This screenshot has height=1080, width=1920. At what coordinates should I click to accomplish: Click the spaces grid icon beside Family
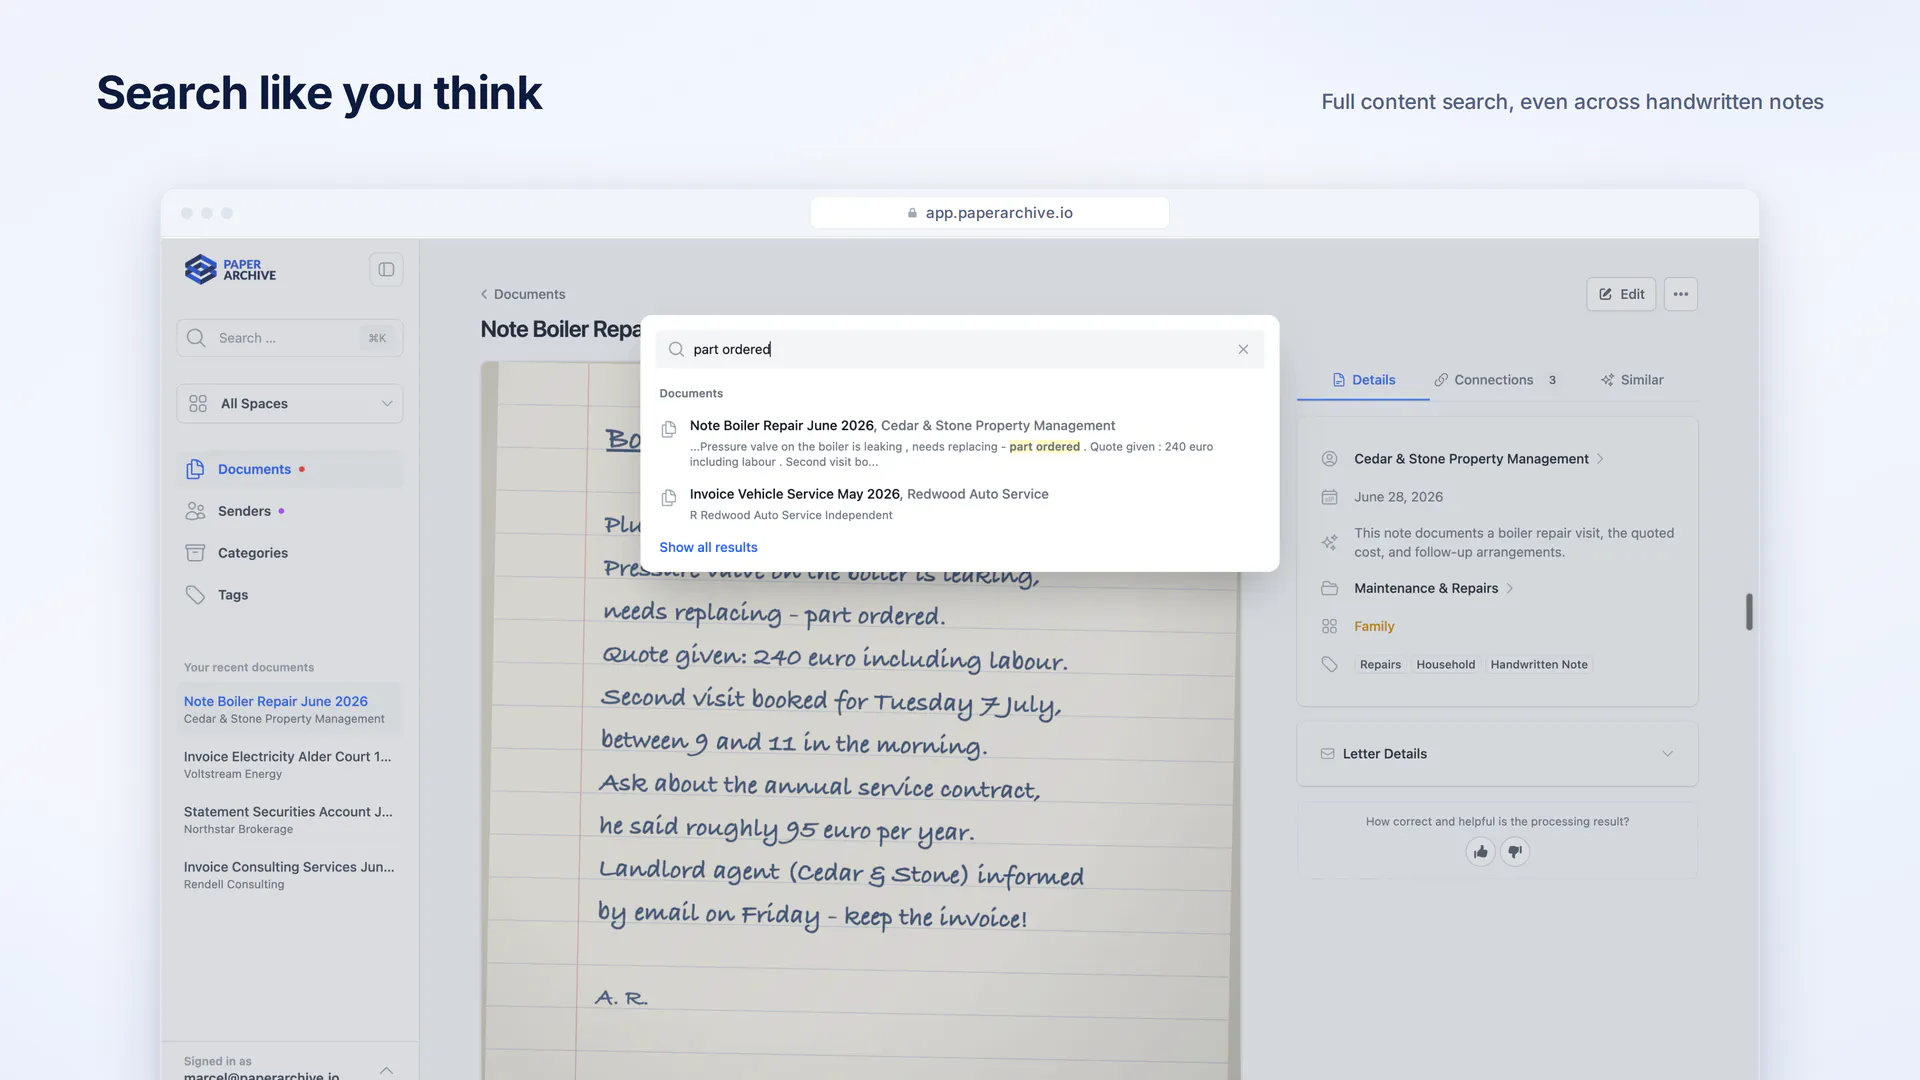point(1329,626)
